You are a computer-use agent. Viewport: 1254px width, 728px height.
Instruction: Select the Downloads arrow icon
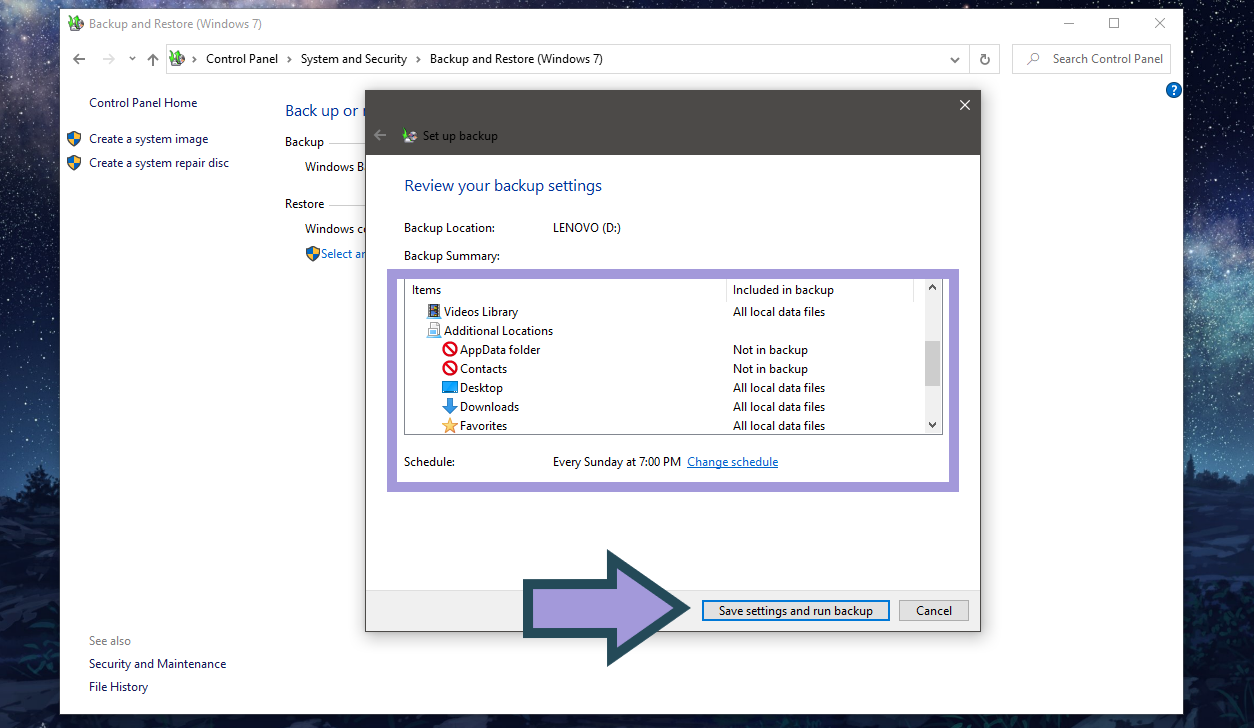pos(450,406)
